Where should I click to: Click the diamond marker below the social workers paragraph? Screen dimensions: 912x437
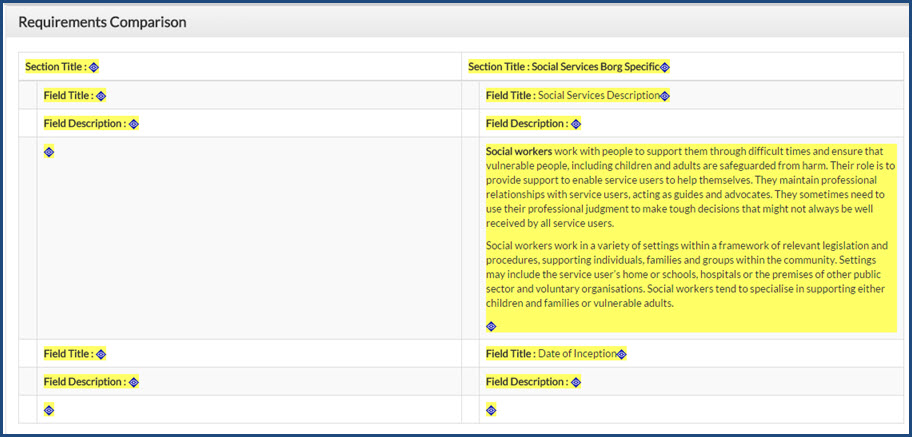coord(491,326)
